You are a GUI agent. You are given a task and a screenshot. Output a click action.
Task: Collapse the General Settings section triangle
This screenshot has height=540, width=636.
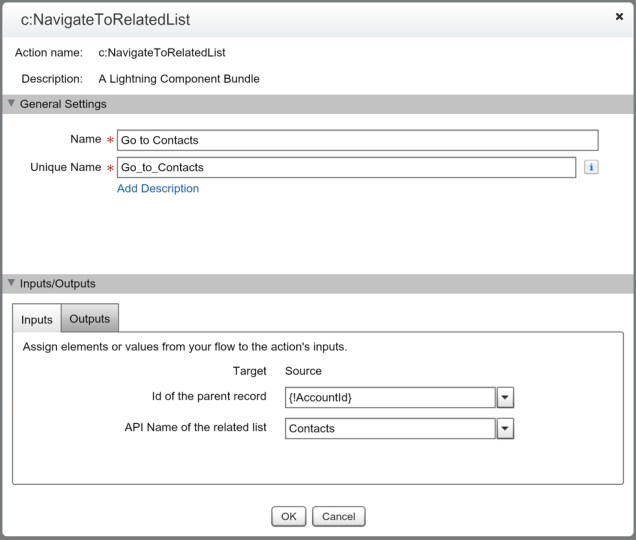[10, 104]
